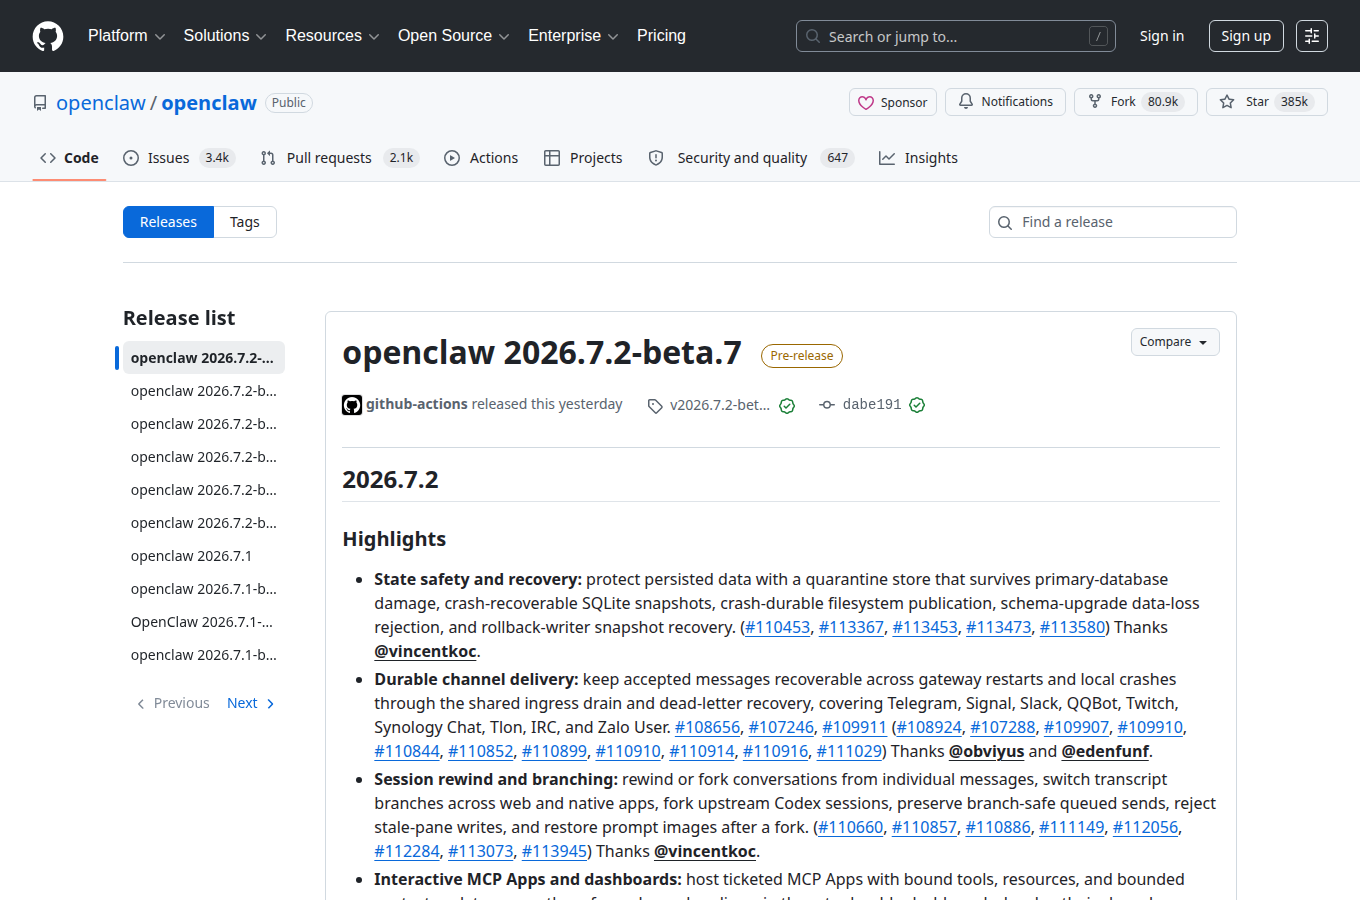Click the verified checkmark after dabe191

click(x=917, y=405)
